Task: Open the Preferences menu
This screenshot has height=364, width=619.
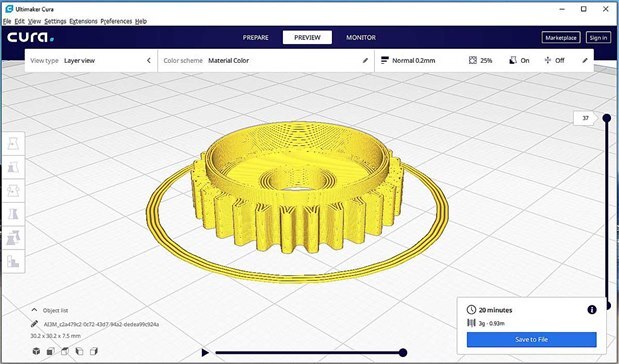Action: 116,21
